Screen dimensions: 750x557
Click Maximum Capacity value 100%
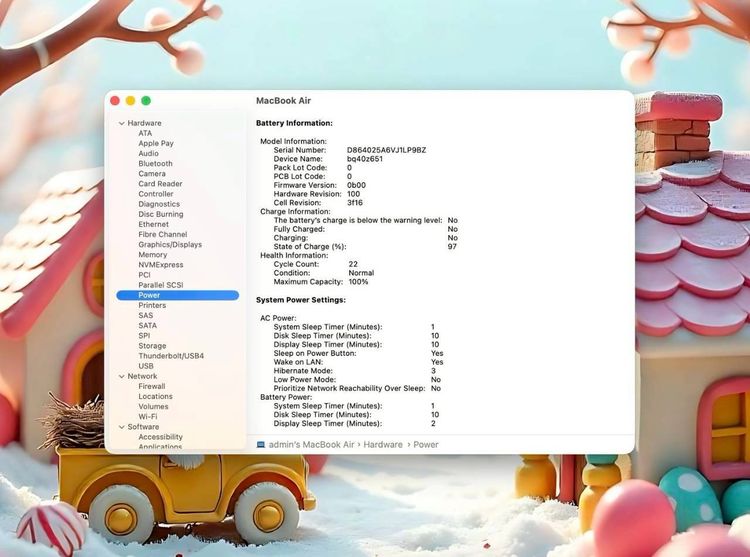[x=358, y=282]
